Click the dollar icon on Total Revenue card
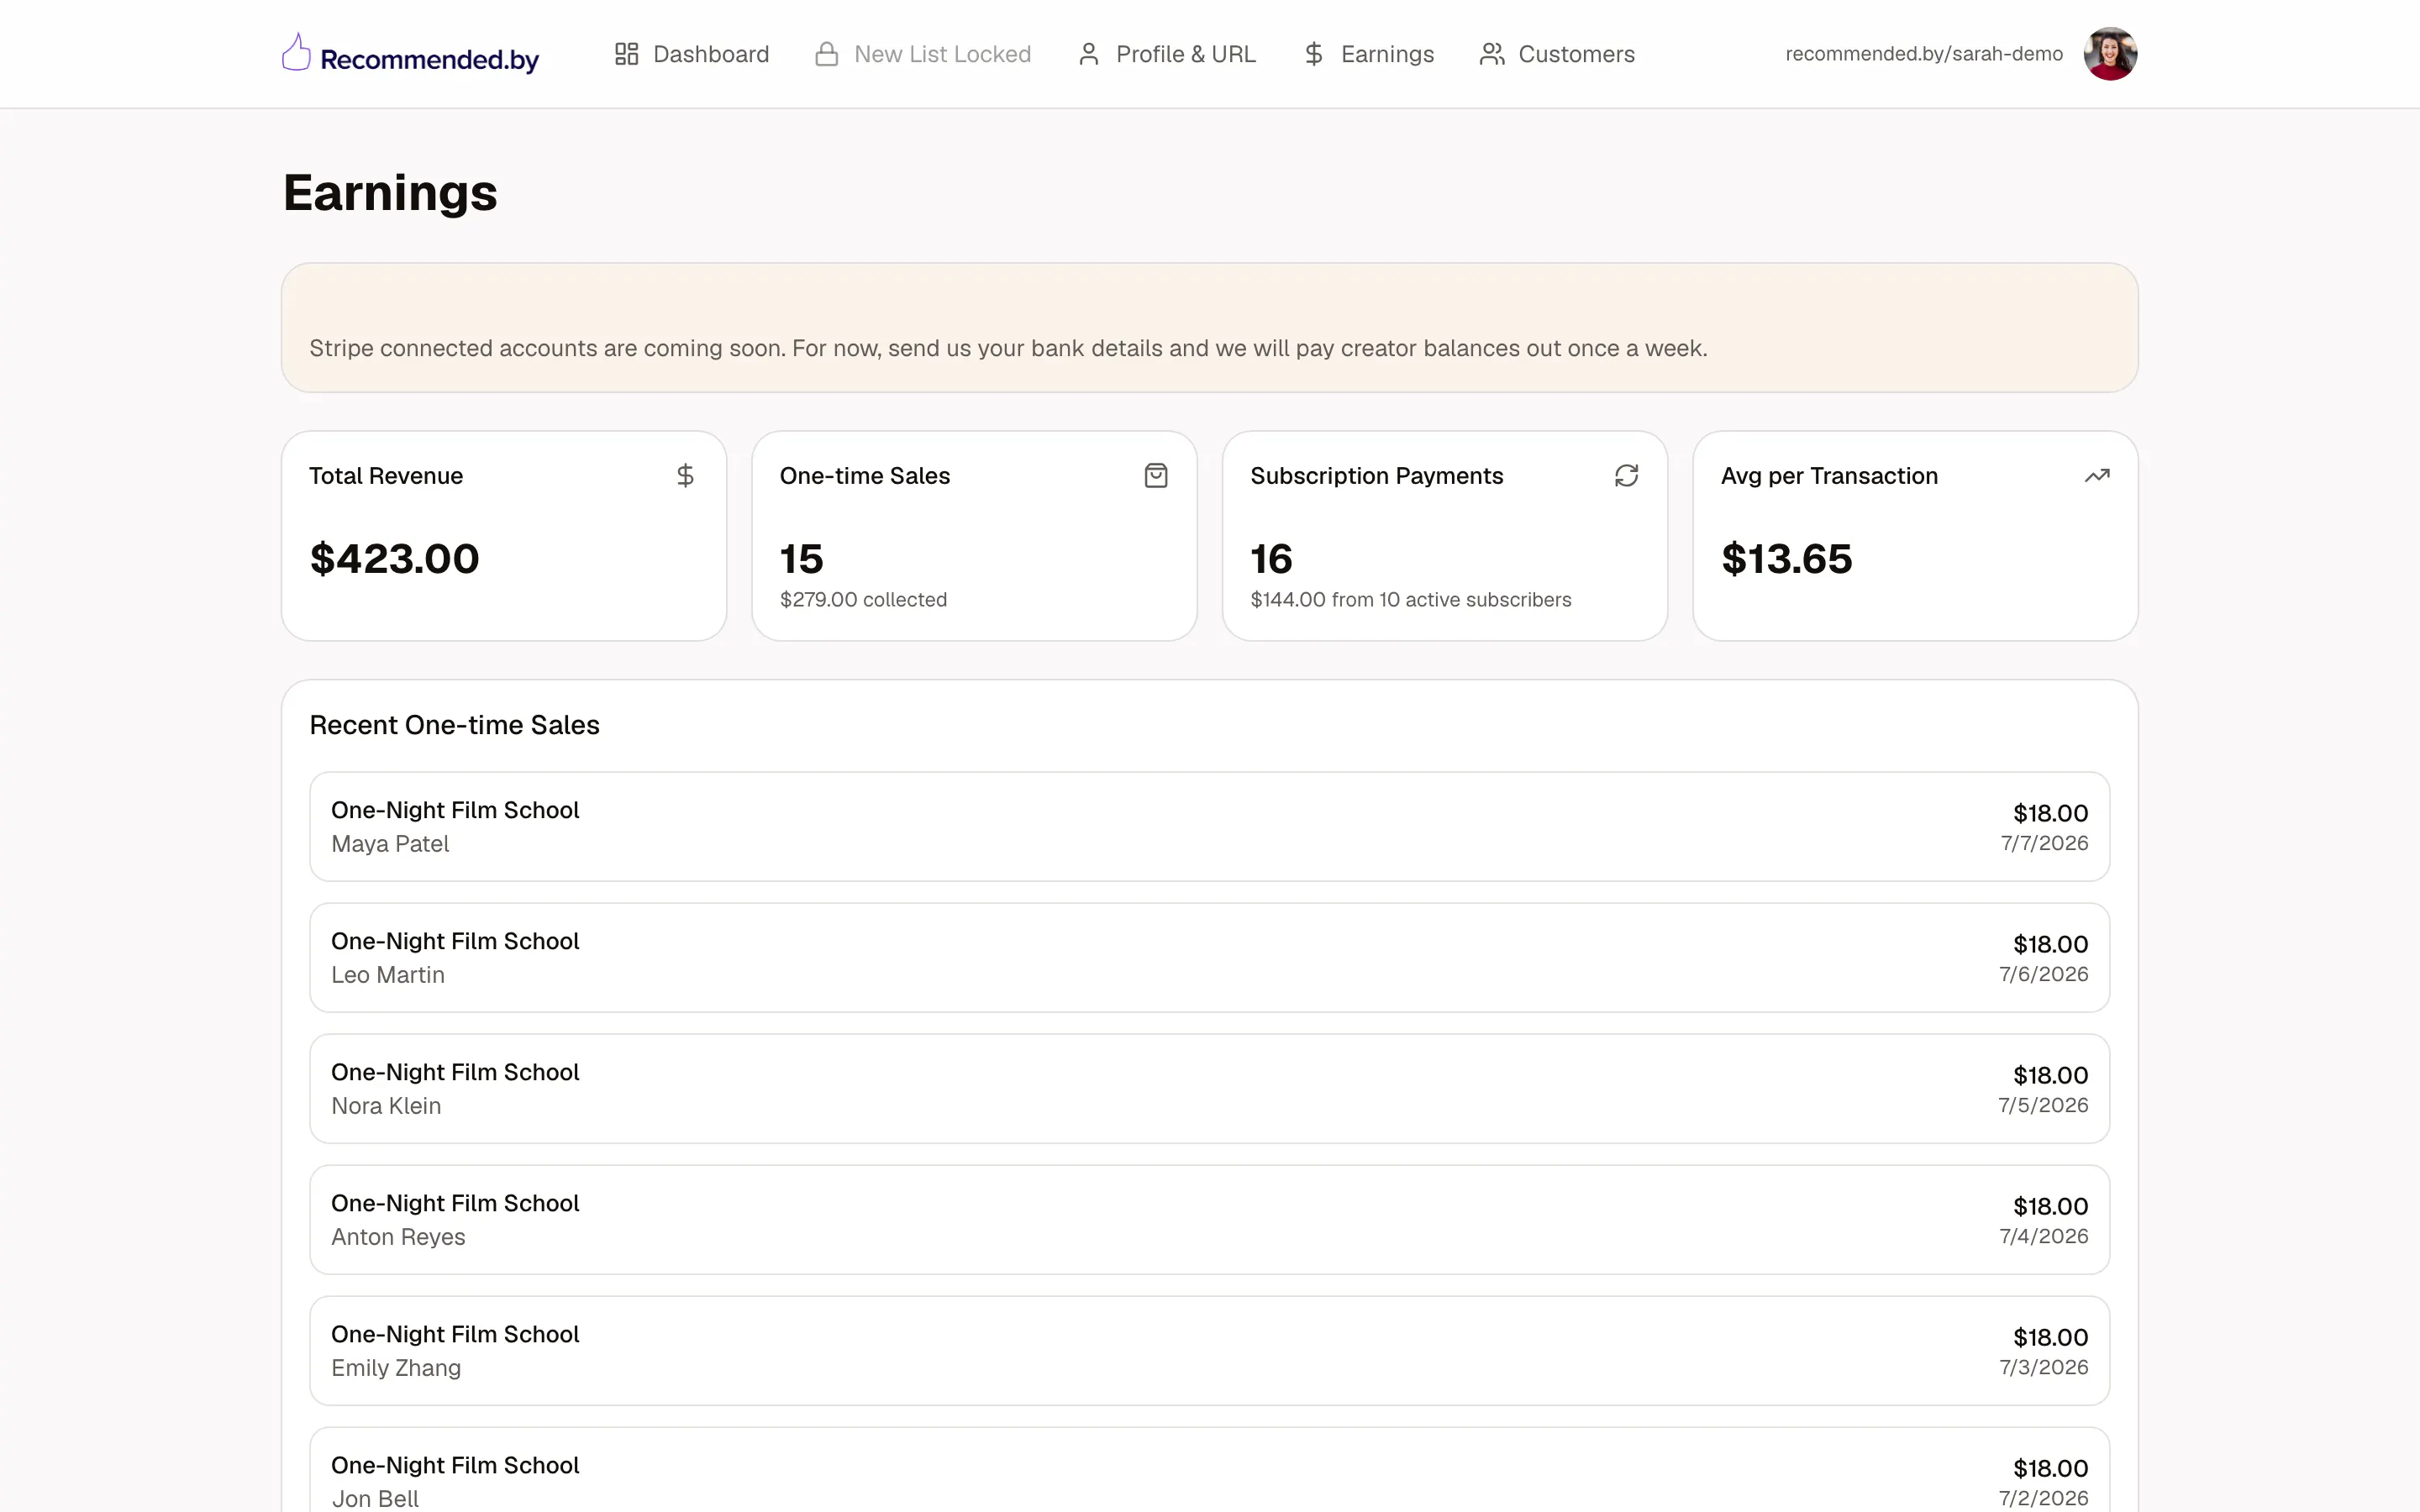2420x1512 pixels. [x=685, y=476]
